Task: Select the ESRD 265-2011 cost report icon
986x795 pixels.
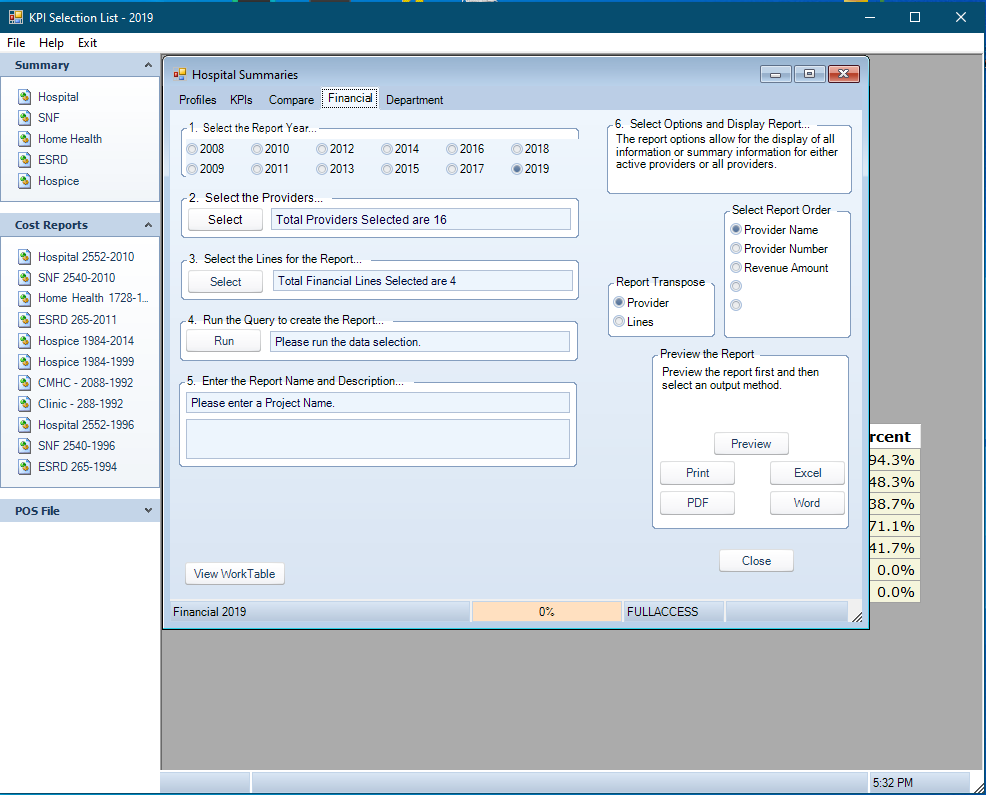Action: (24, 320)
